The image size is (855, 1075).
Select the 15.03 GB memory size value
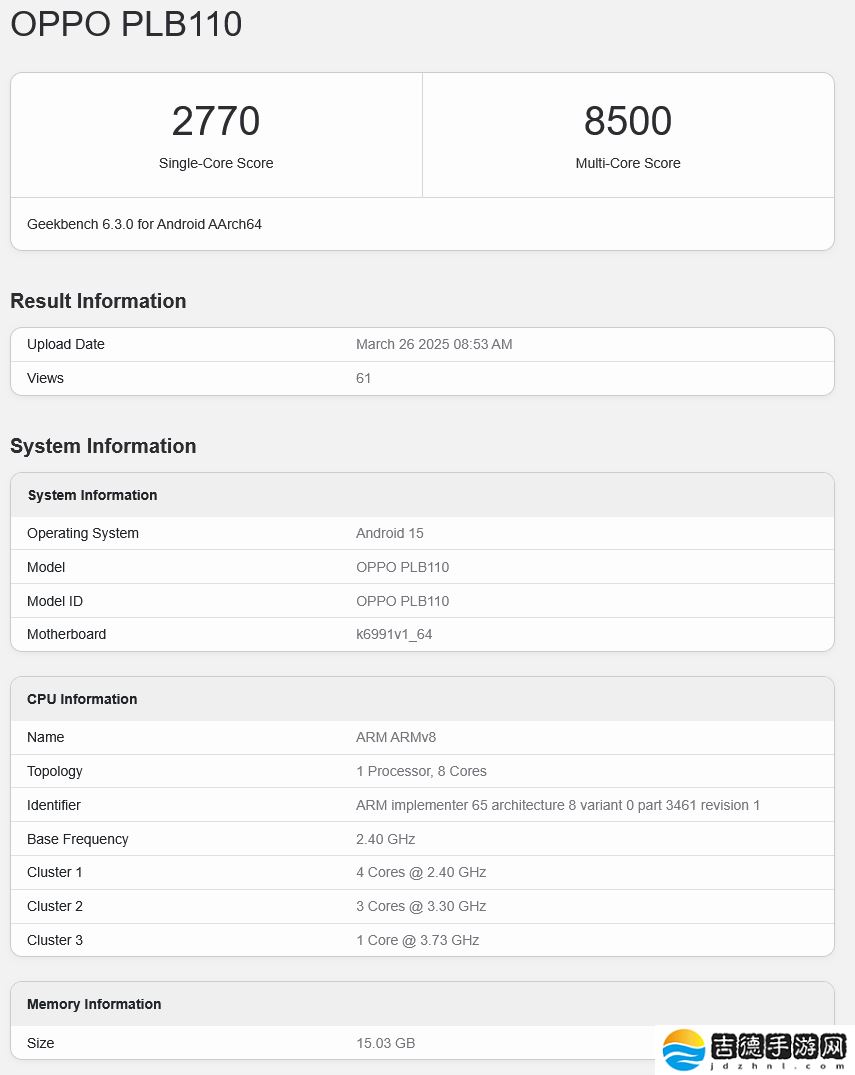[385, 1043]
